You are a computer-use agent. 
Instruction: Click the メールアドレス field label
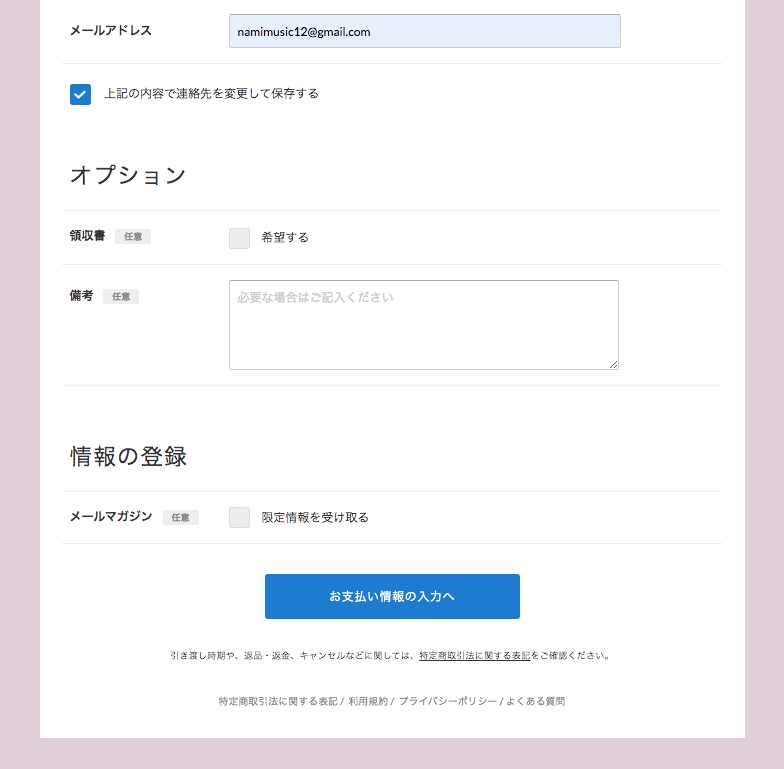click(x=111, y=31)
